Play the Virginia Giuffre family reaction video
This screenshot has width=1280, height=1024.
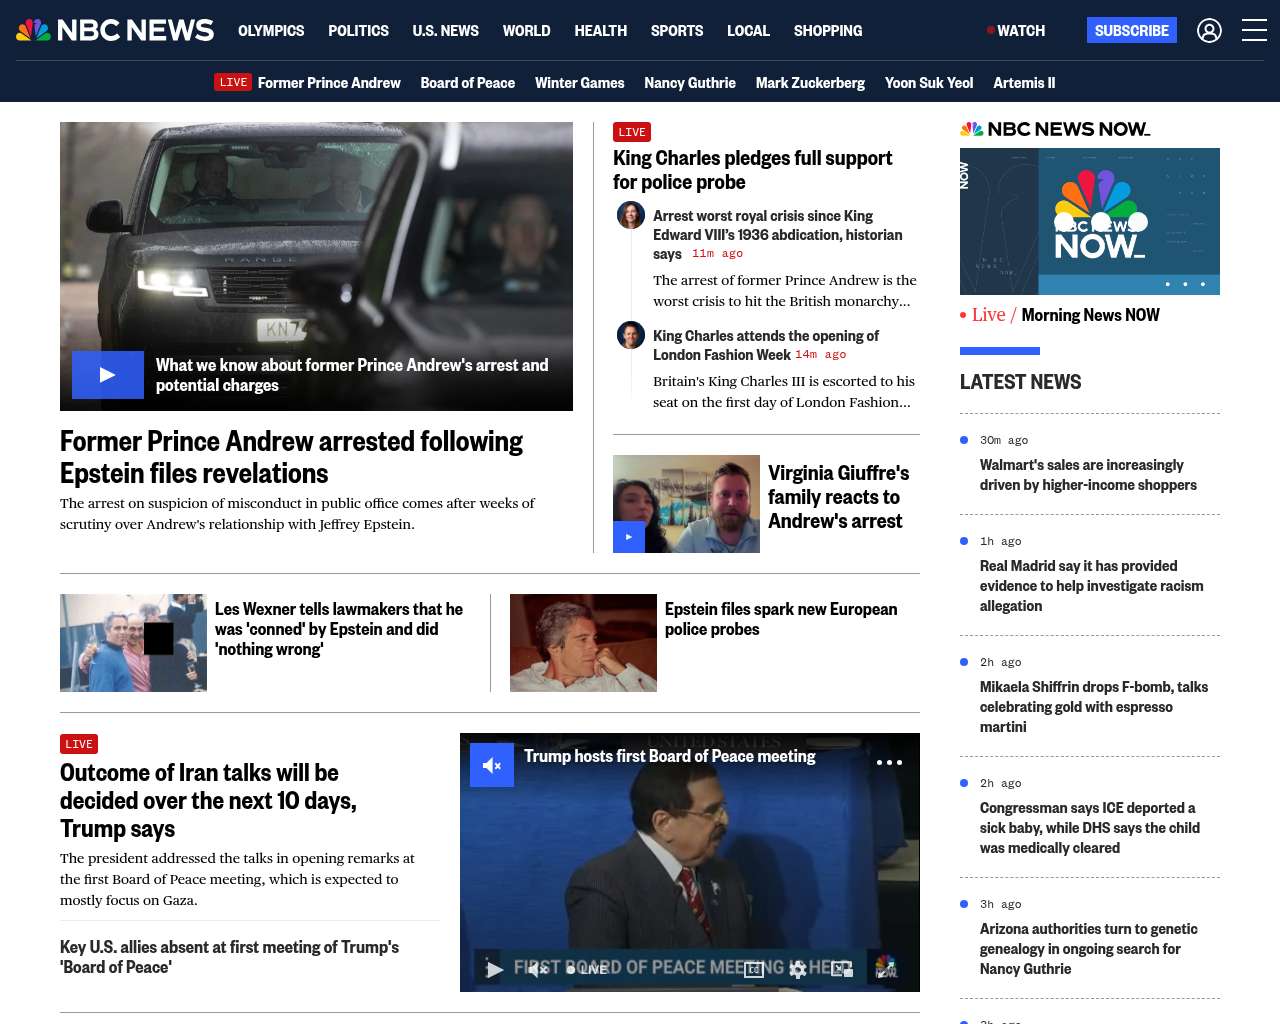(x=629, y=537)
